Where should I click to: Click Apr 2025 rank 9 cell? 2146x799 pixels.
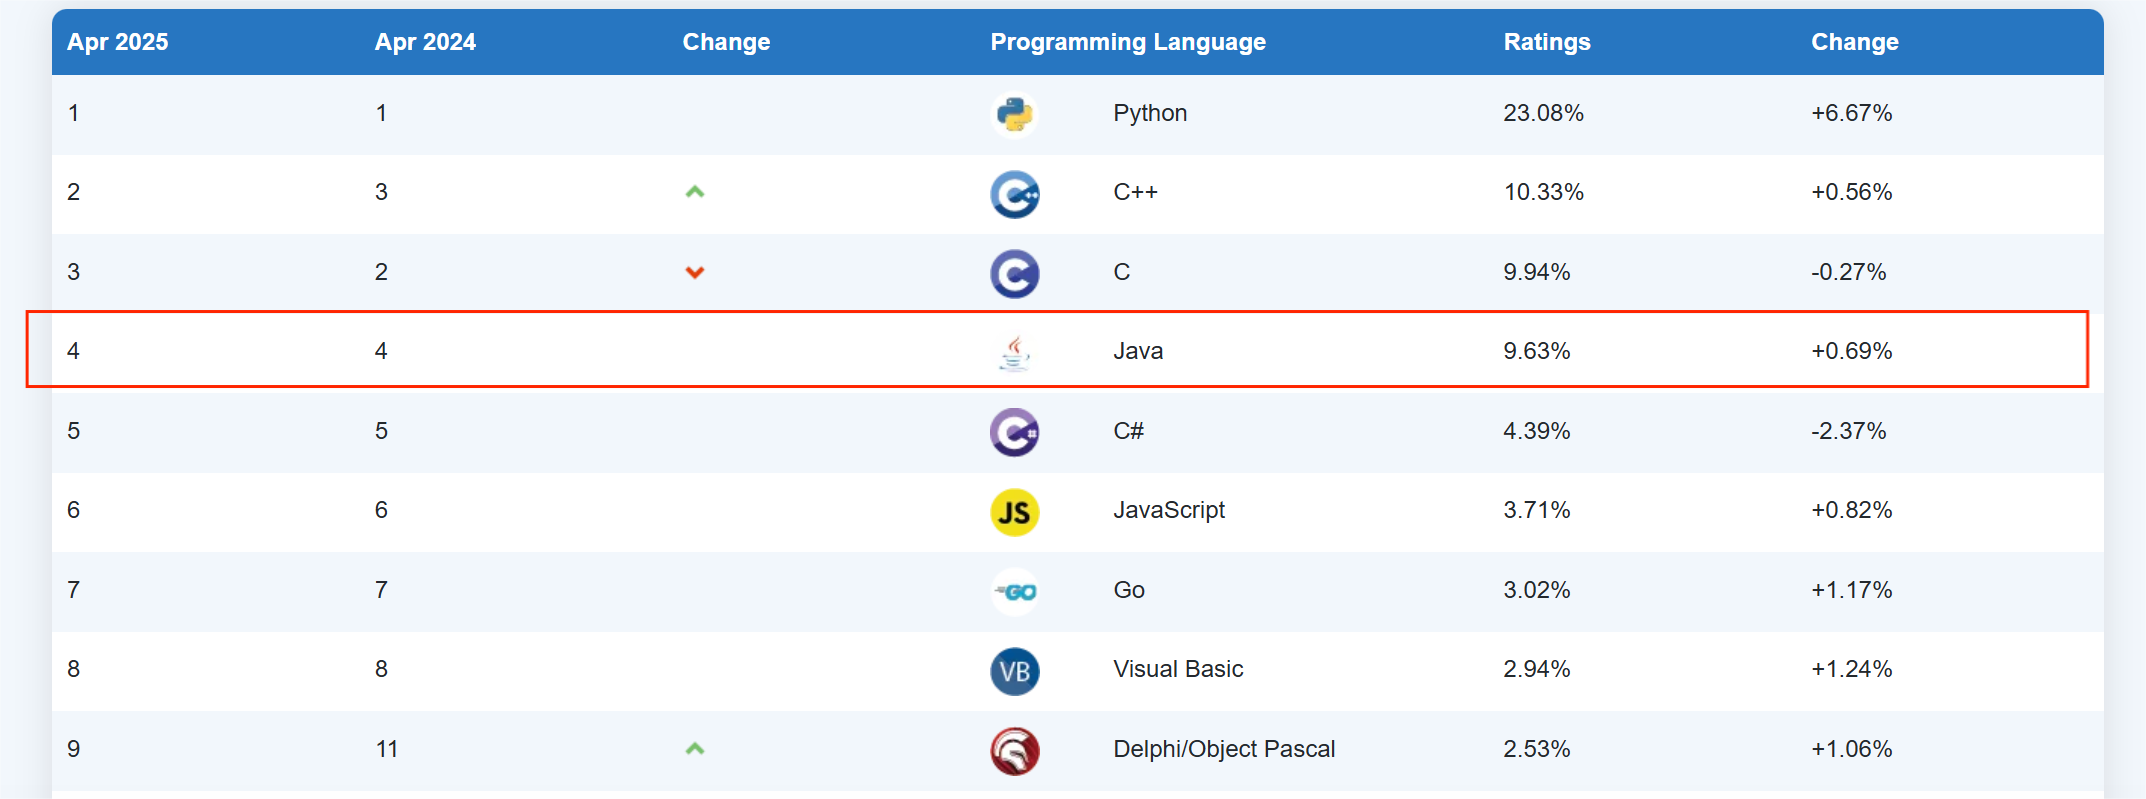click(x=73, y=749)
